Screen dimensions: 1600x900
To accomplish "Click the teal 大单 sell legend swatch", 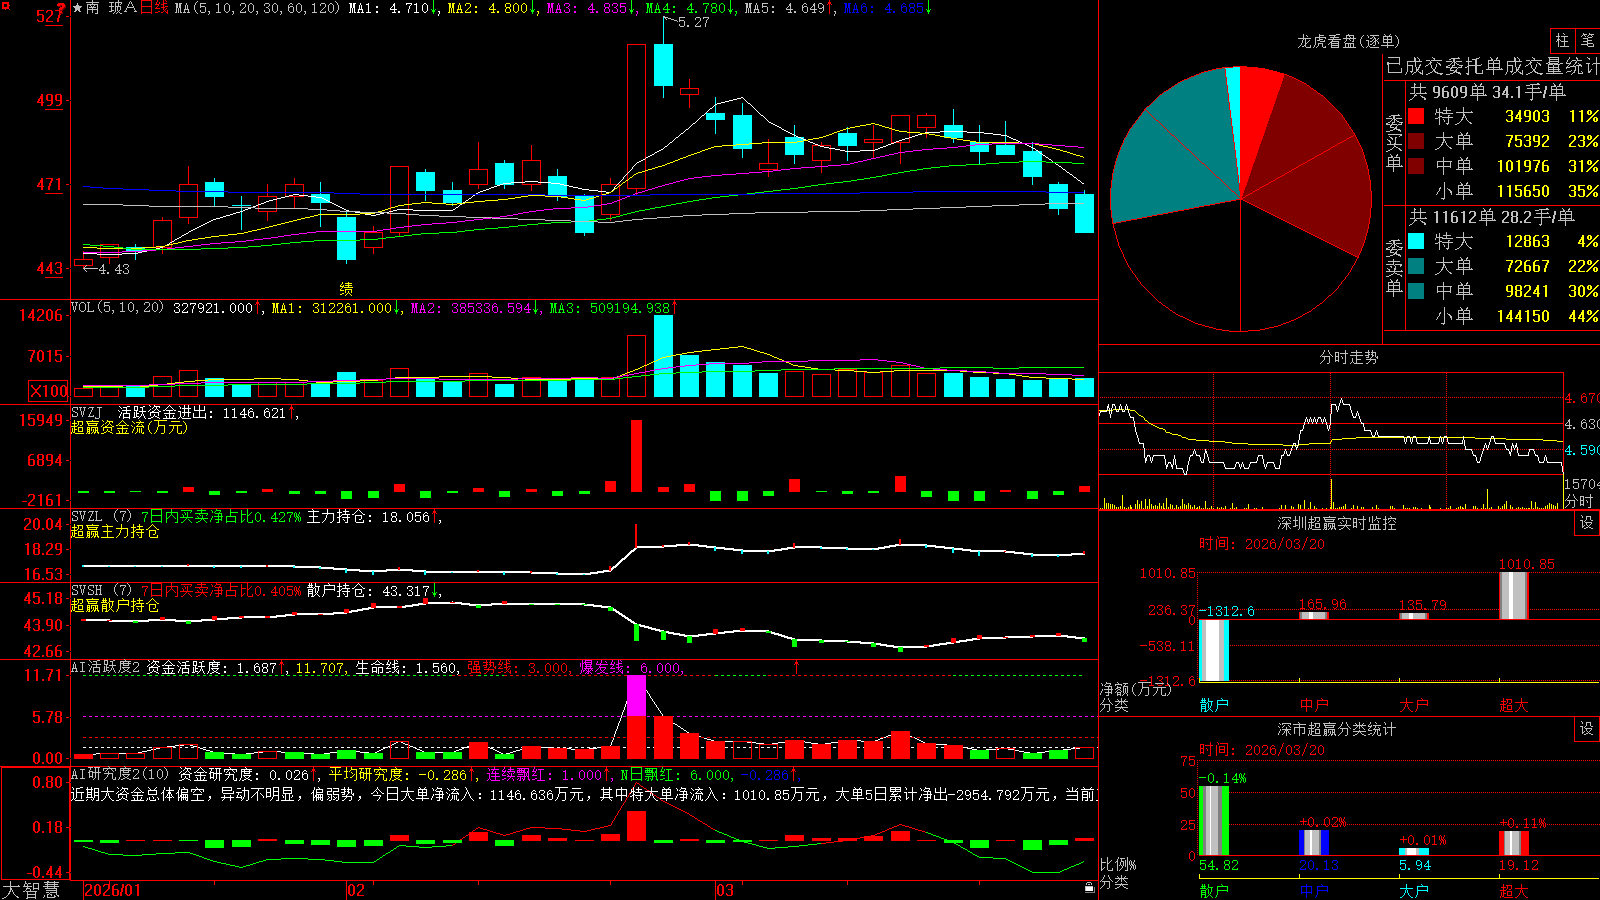I will [1416, 266].
